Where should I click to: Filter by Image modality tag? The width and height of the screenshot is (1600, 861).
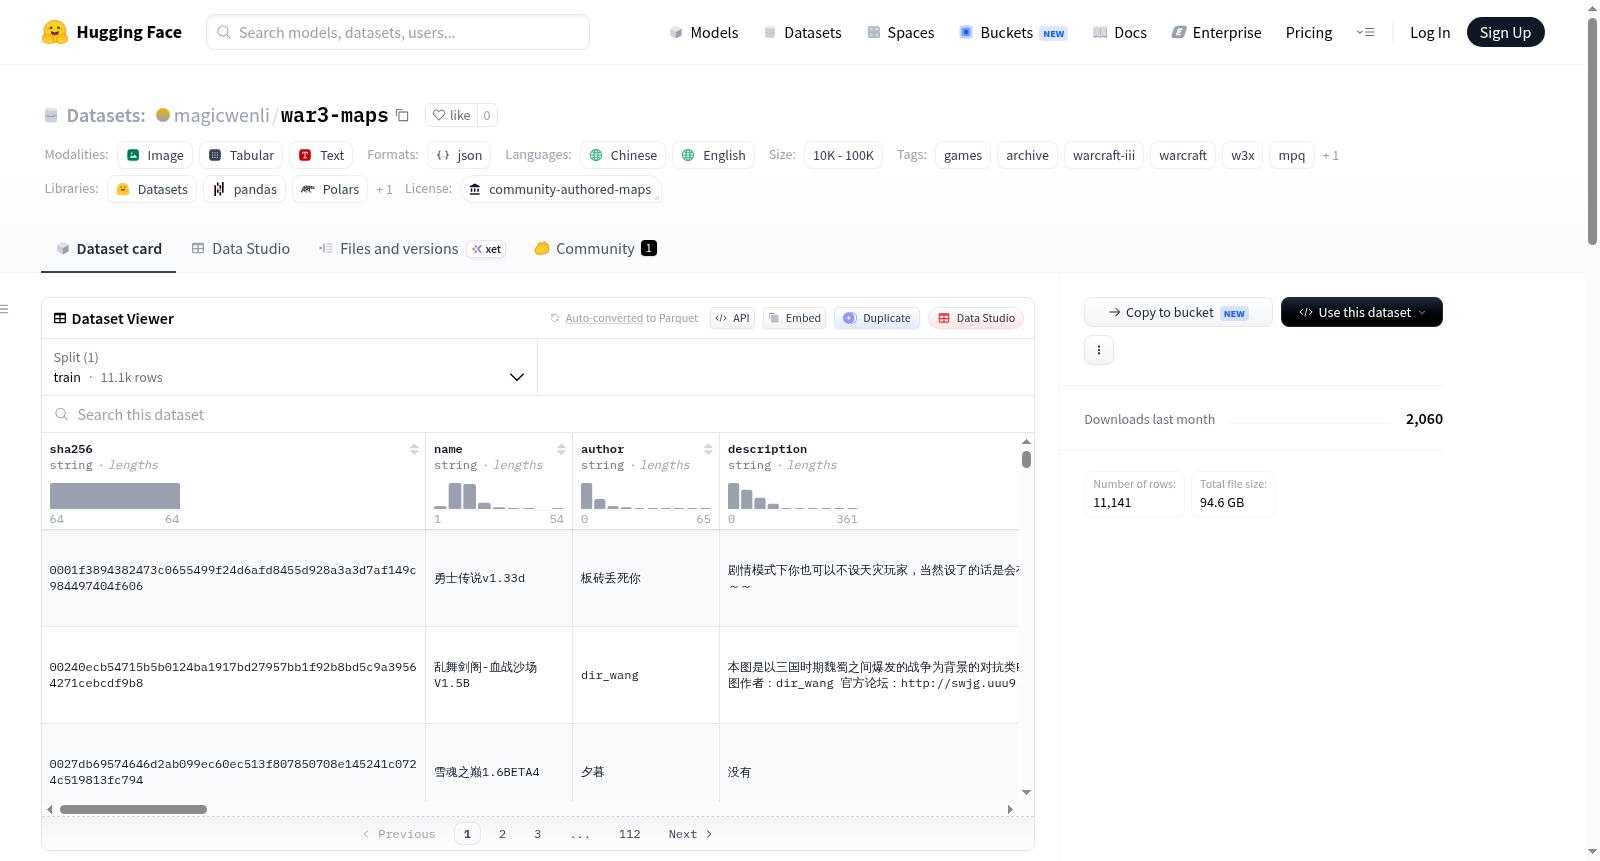coord(155,155)
